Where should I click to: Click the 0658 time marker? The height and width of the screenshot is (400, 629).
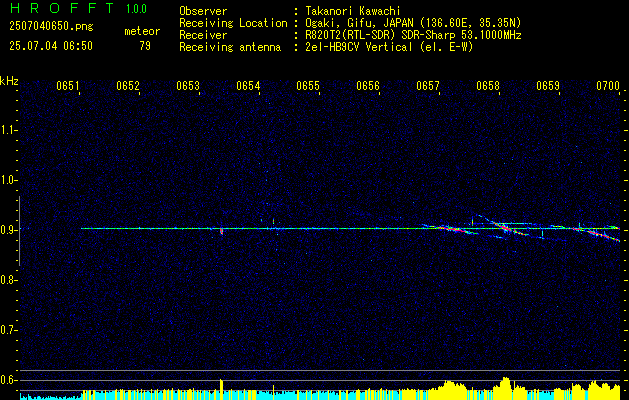488,86
